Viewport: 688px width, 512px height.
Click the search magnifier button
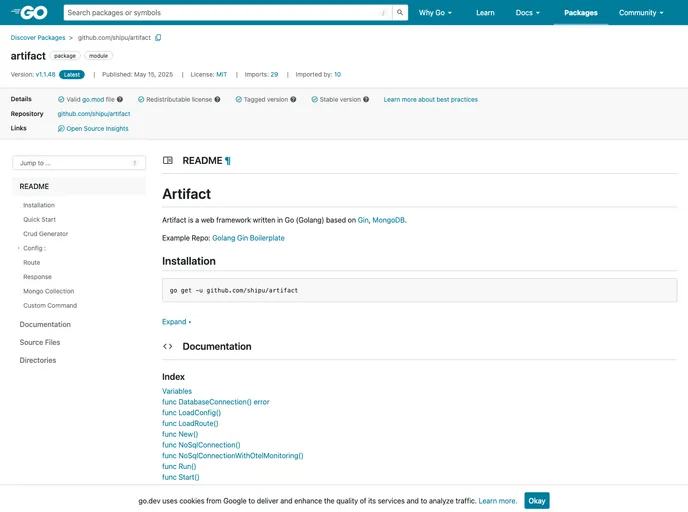point(400,13)
